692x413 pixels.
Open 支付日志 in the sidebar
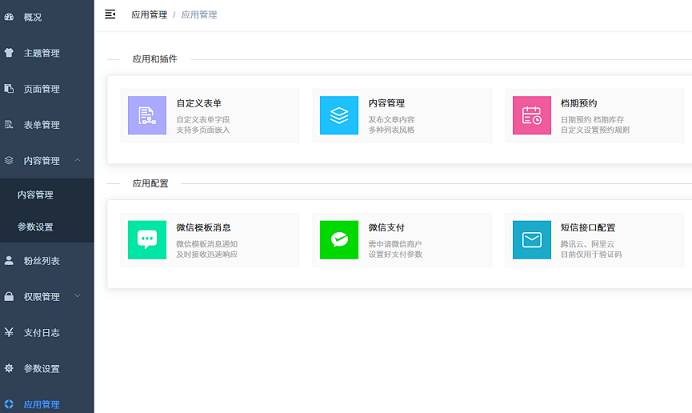click(41, 333)
